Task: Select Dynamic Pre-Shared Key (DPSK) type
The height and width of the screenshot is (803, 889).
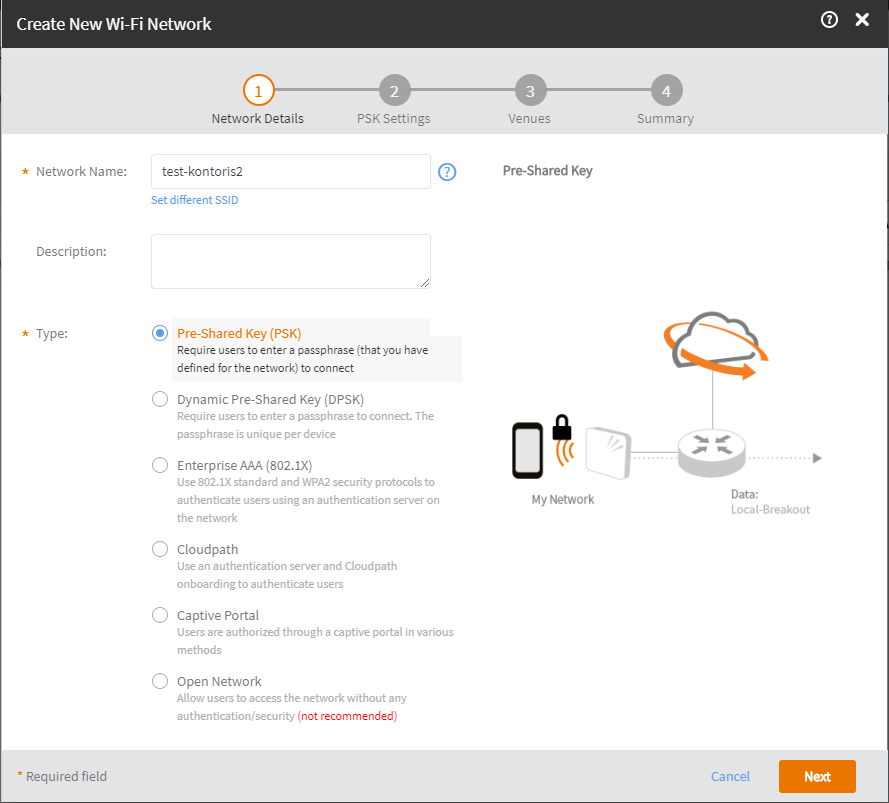Action: (x=160, y=399)
